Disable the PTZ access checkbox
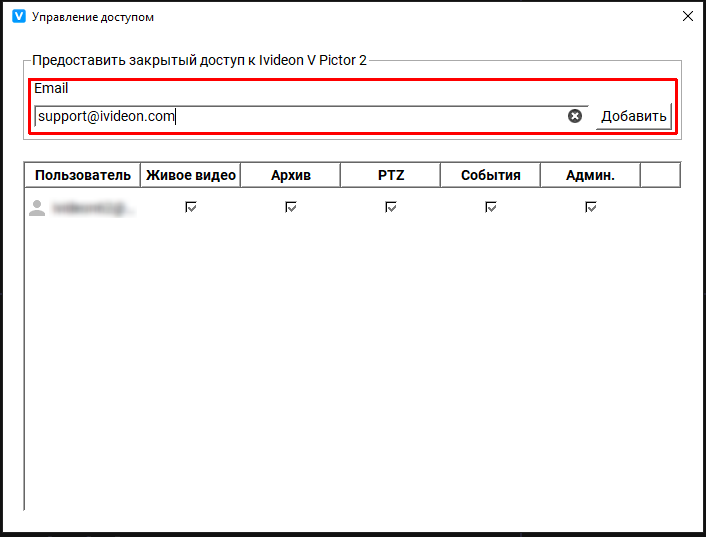706x537 pixels. point(391,208)
